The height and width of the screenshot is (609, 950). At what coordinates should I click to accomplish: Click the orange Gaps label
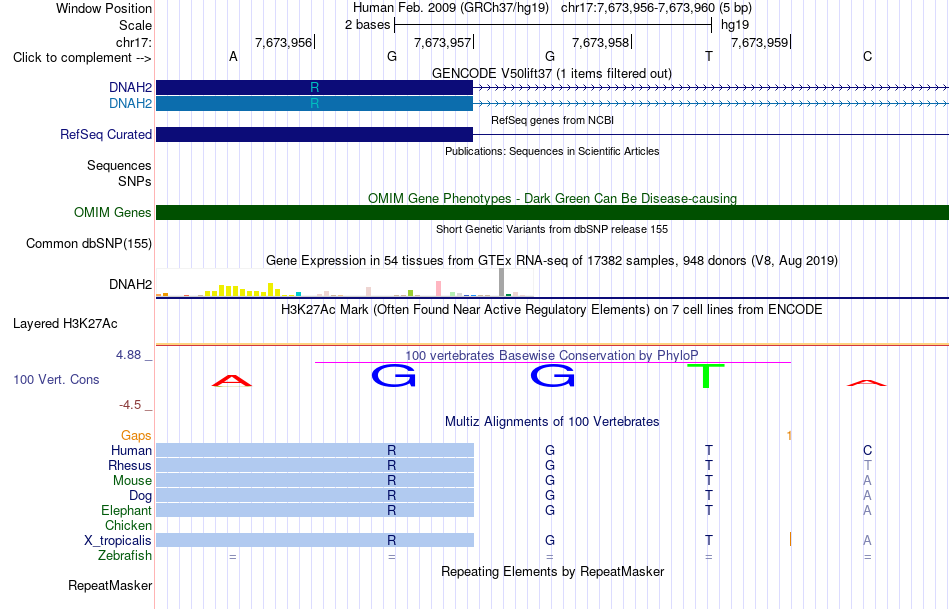136,436
